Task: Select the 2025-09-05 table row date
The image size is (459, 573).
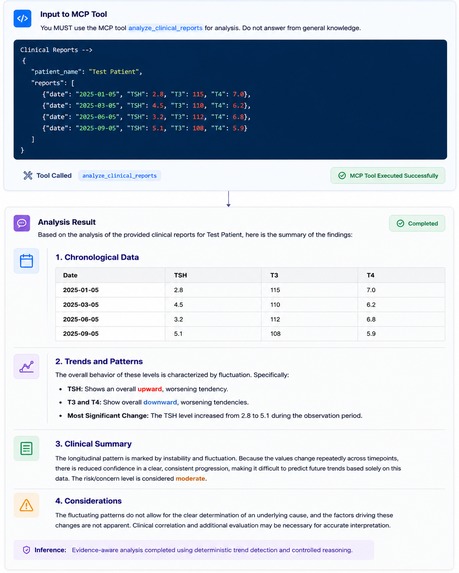Action: [81, 334]
